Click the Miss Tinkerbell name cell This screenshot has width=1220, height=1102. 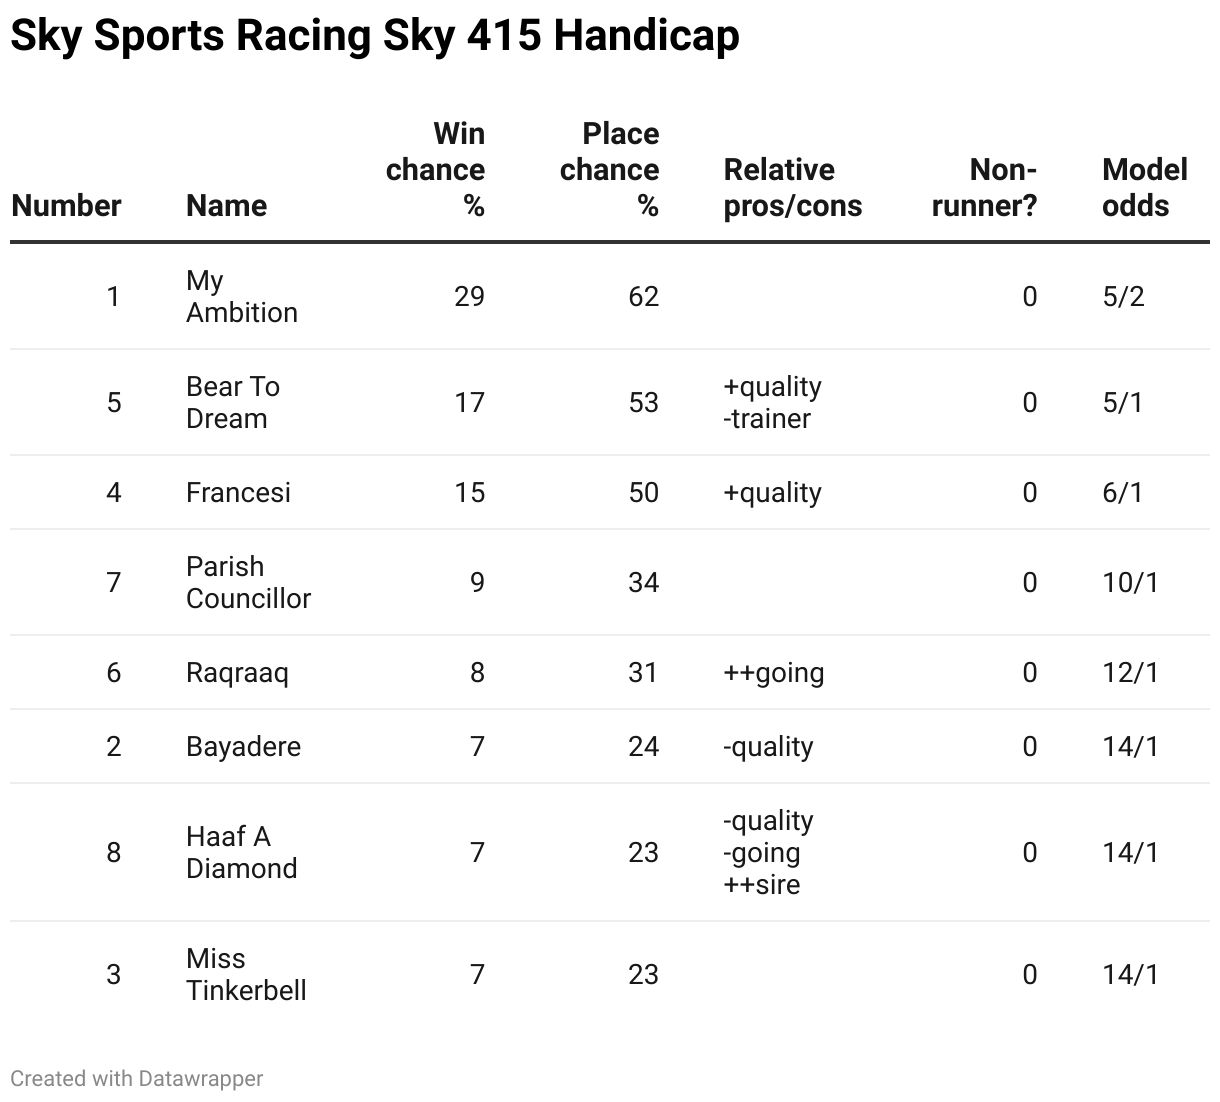tap(246, 974)
